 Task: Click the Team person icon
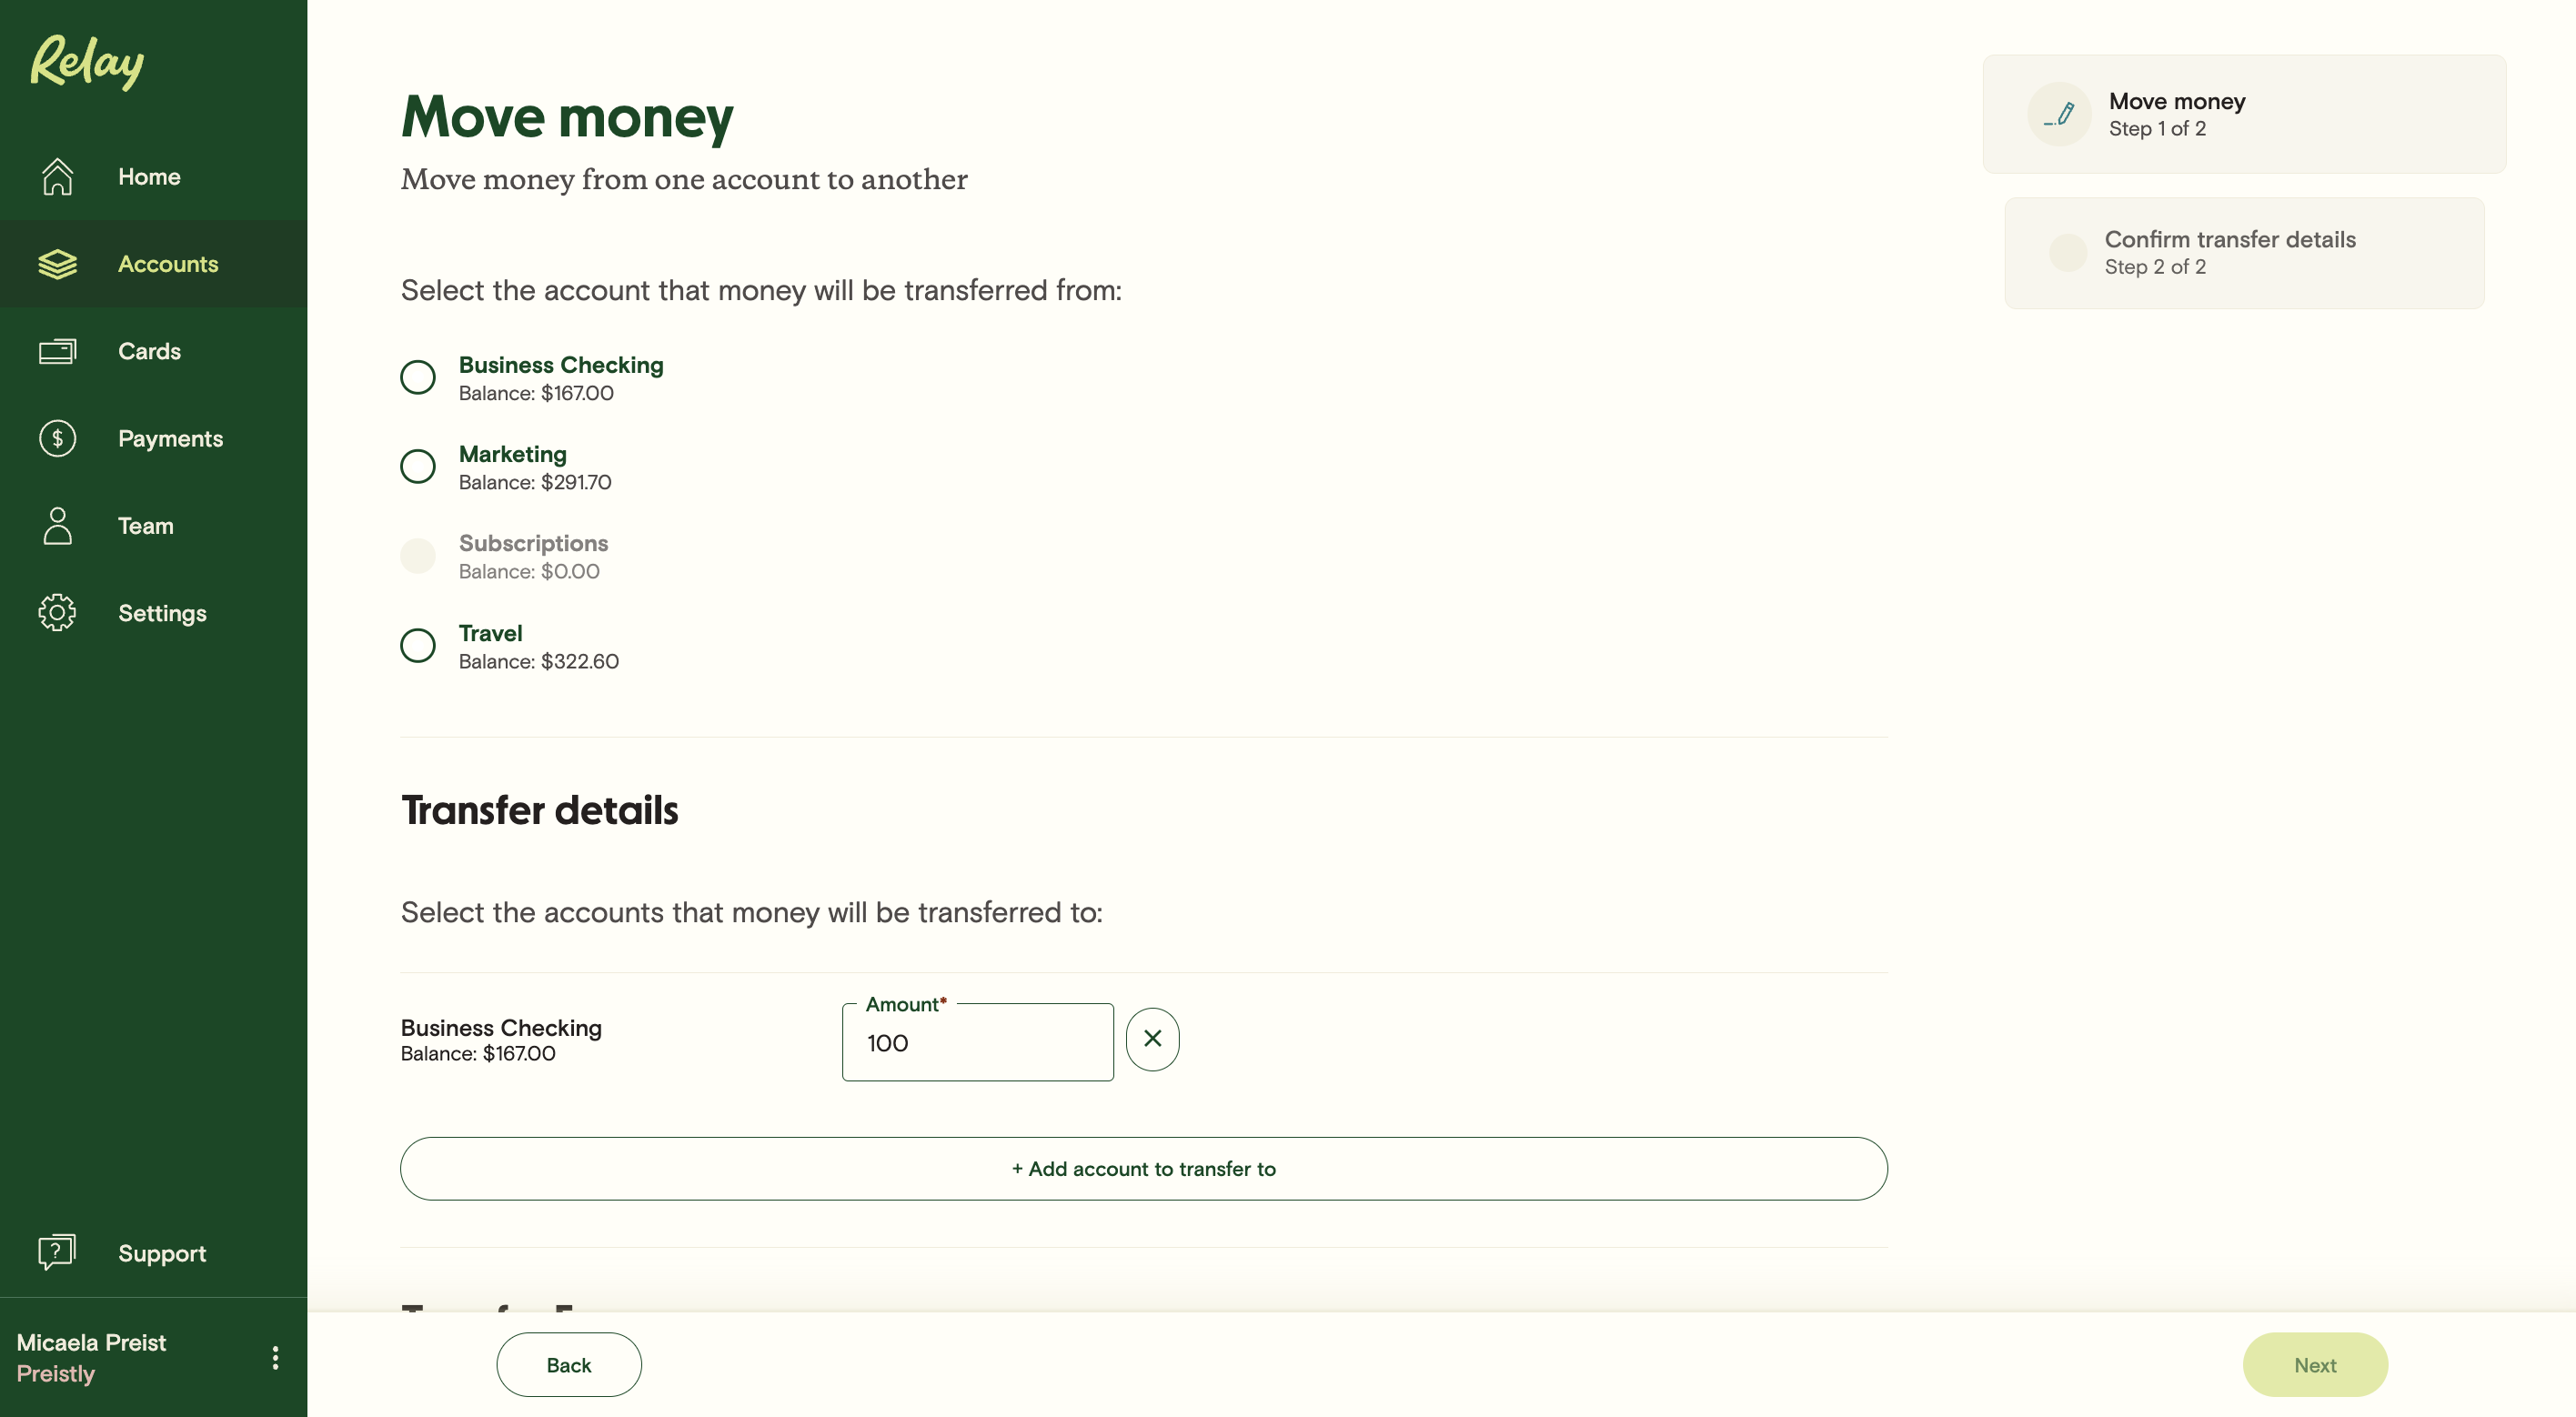click(57, 526)
